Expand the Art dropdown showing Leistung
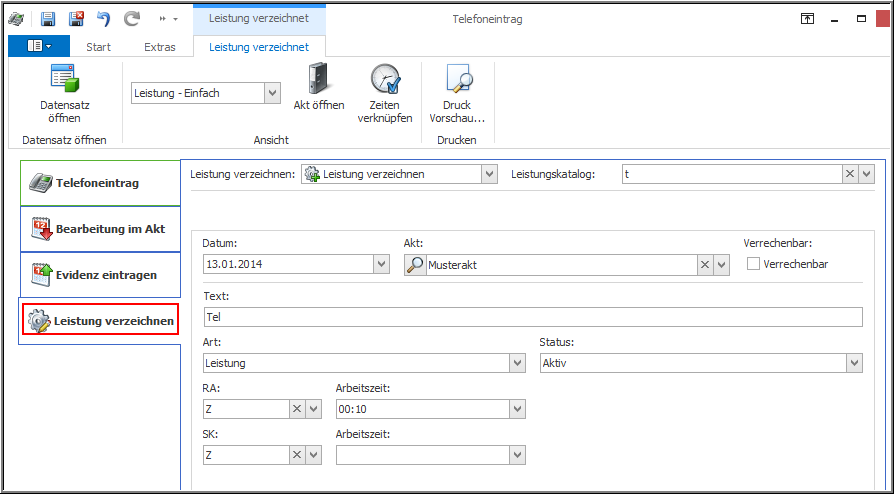Viewport: 894px width, 494px height. tap(517, 363)
